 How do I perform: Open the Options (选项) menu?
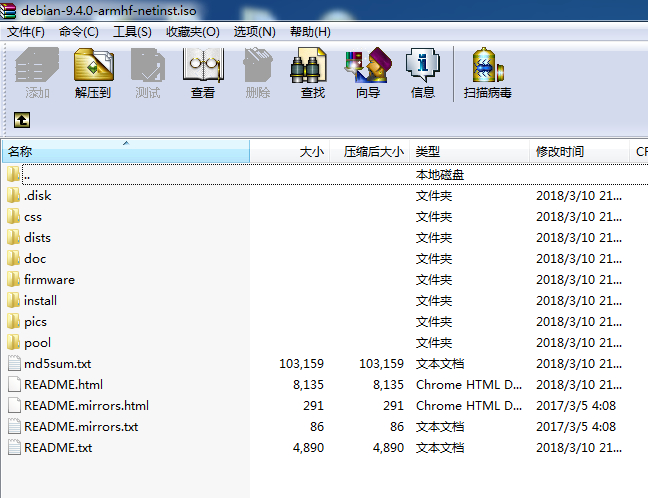click(255, 32)
